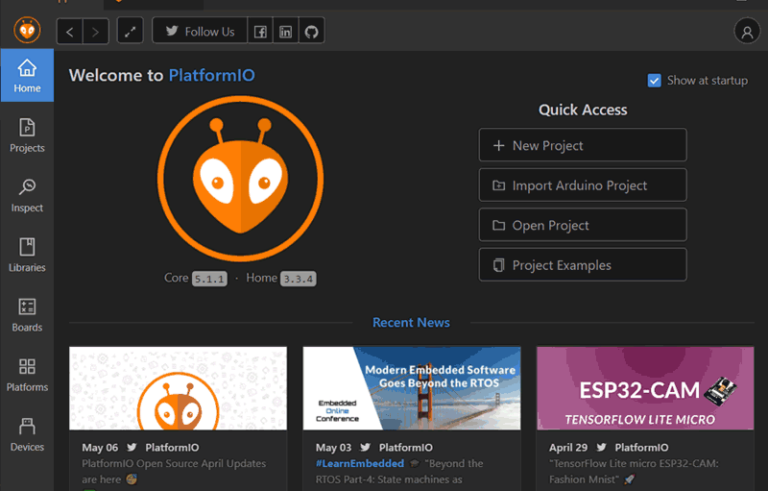Click the Home 3.3.4 version badge
768x491 pixels.
click(x=298, y=279)
